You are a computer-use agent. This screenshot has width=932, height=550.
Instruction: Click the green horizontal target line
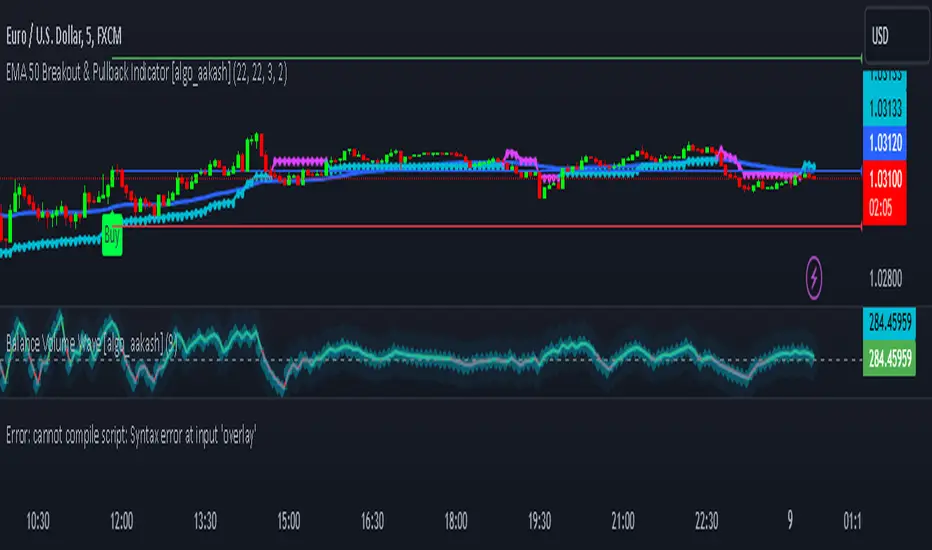point(487,58)
